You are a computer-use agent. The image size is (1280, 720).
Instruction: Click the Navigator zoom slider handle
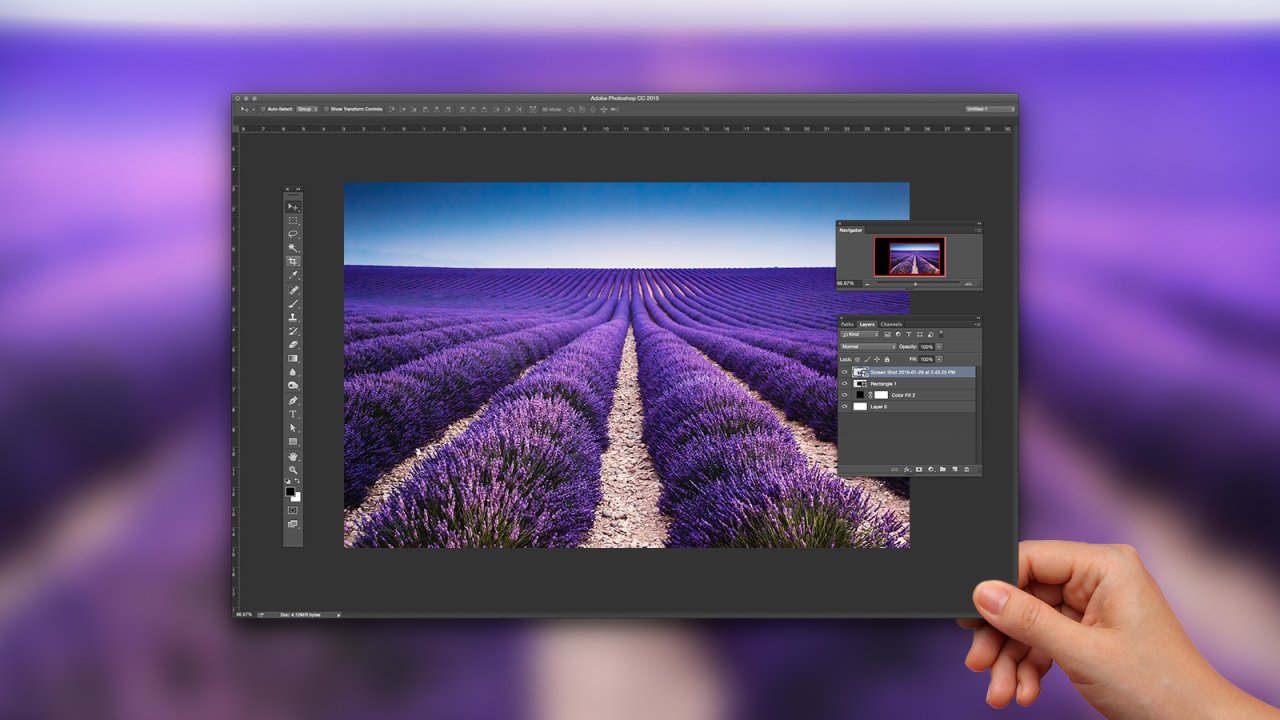pos(916,283)
